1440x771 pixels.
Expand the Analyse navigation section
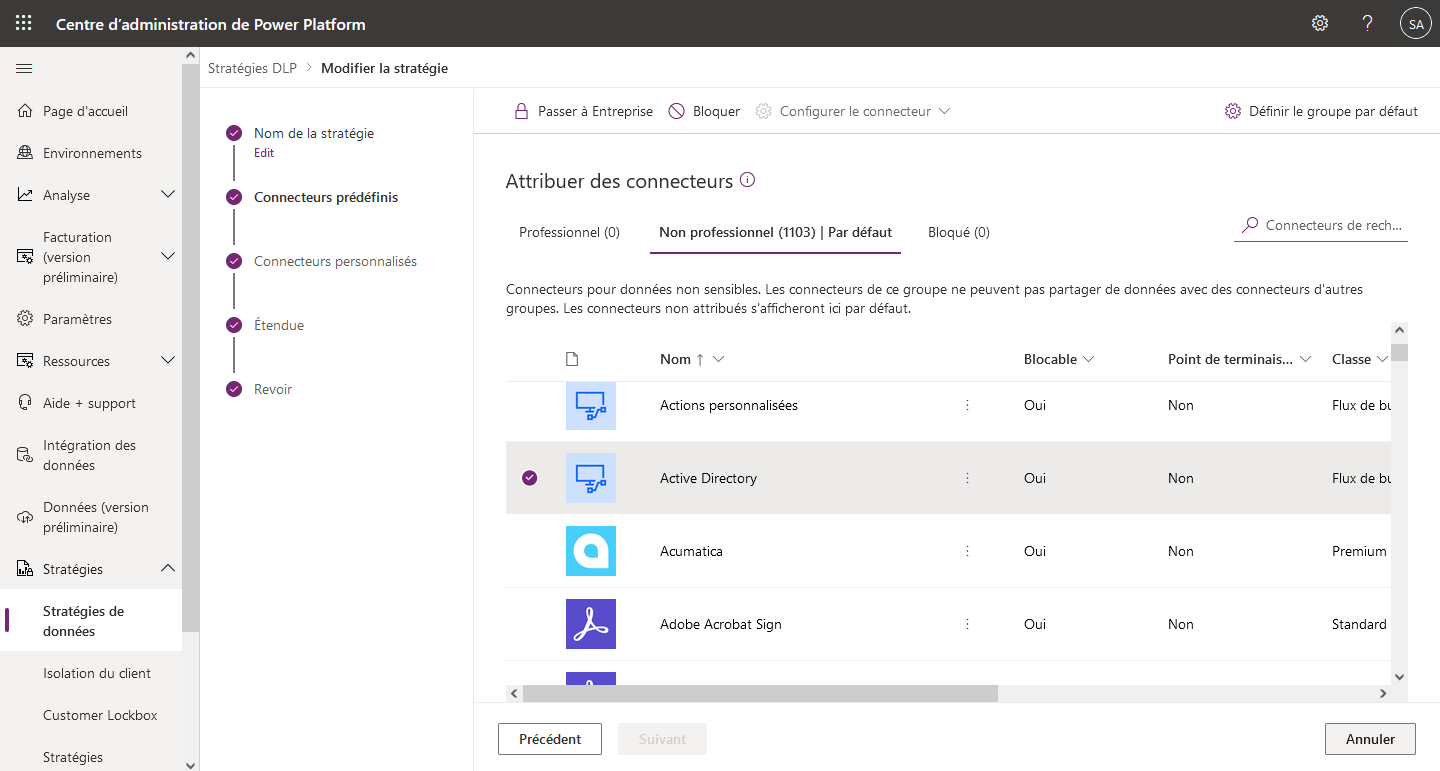(x=168, y=195)
